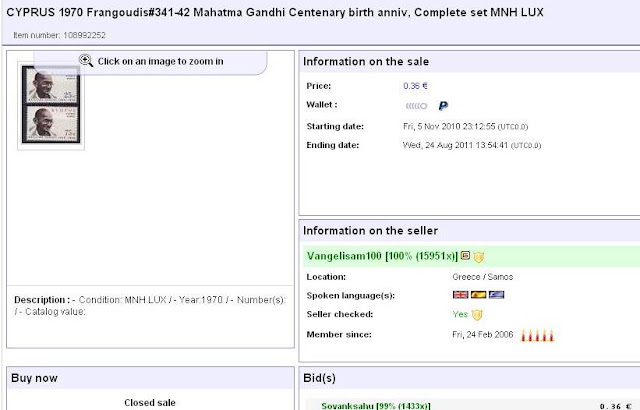
Task: Click the 'Information on the sale' heading
Action: (366, 62)
